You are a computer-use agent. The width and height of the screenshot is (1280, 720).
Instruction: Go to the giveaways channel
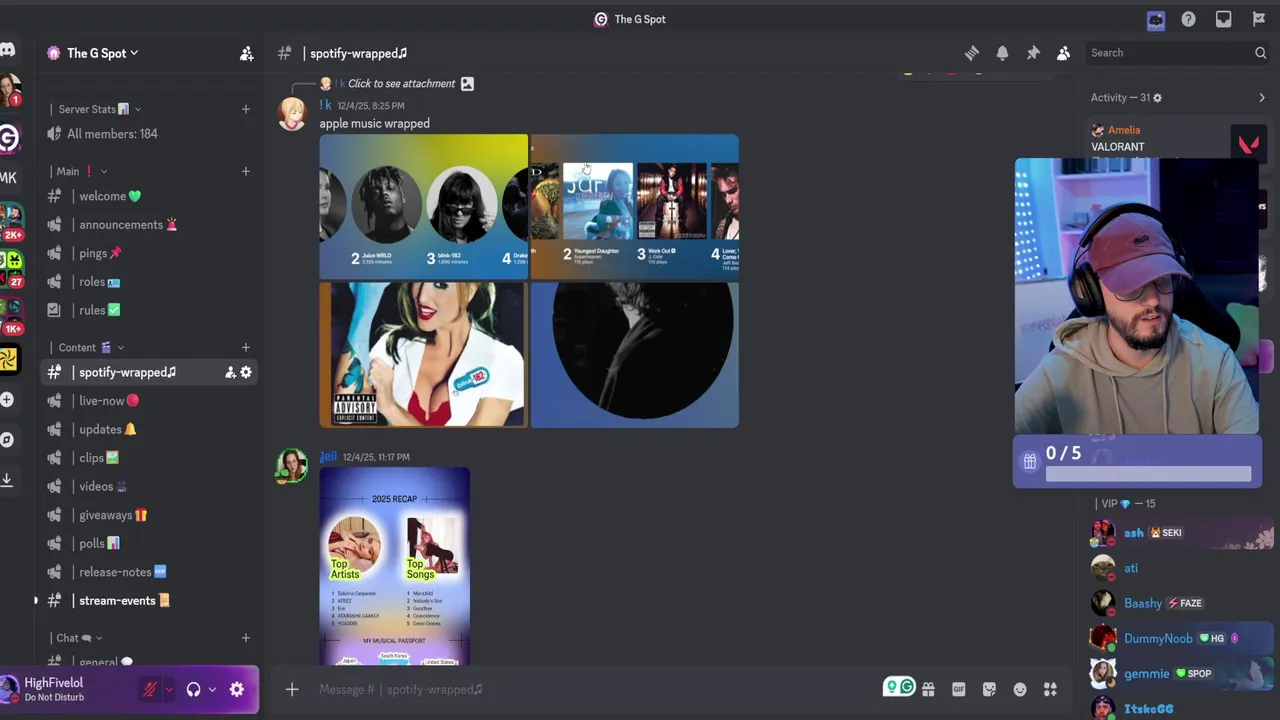tap(150, 515)
